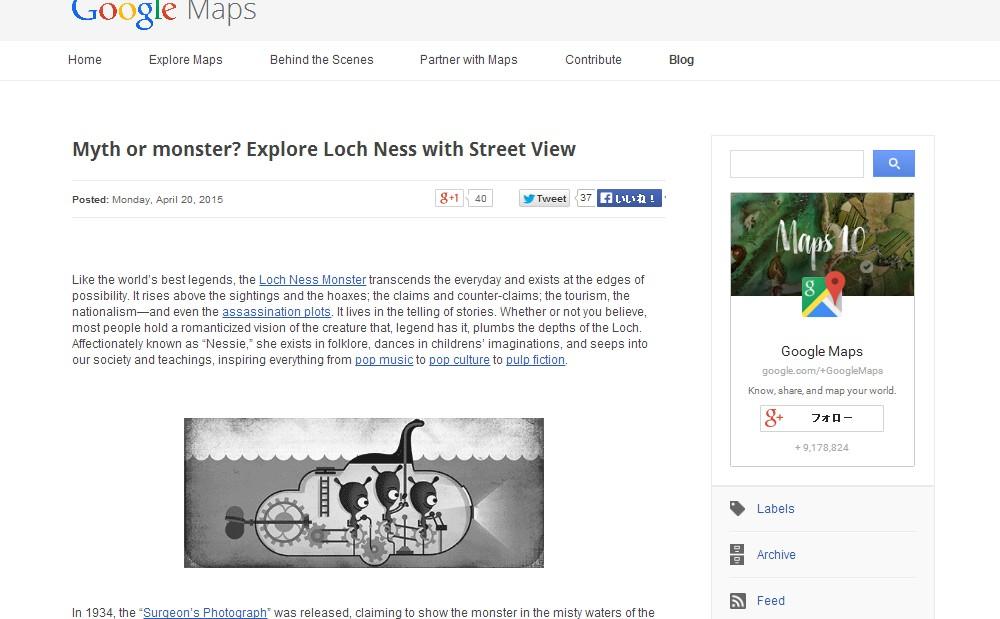Click the blue search magnifier button
Image resolution: width=1000 pixels, height=619 pixels.
click(893, 164)
